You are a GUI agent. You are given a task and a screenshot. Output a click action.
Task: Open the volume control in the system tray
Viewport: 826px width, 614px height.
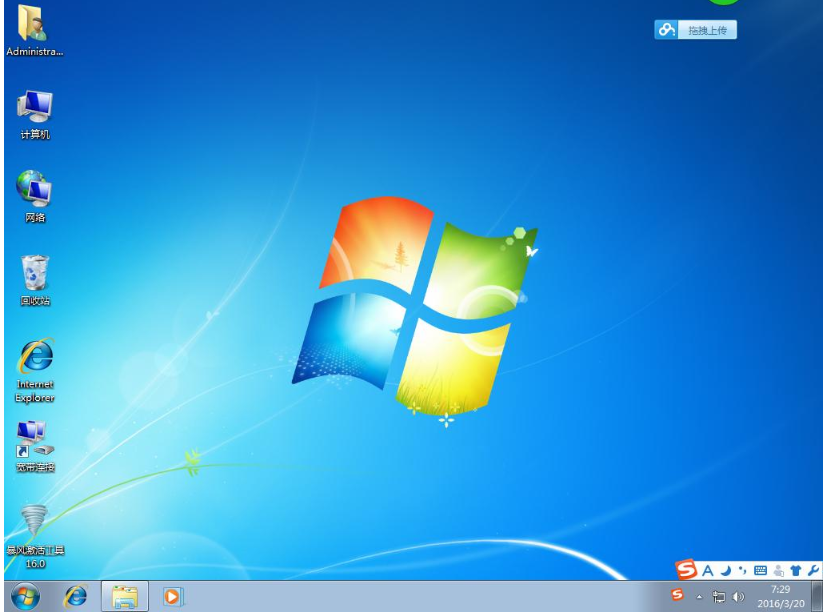point(737,598)
